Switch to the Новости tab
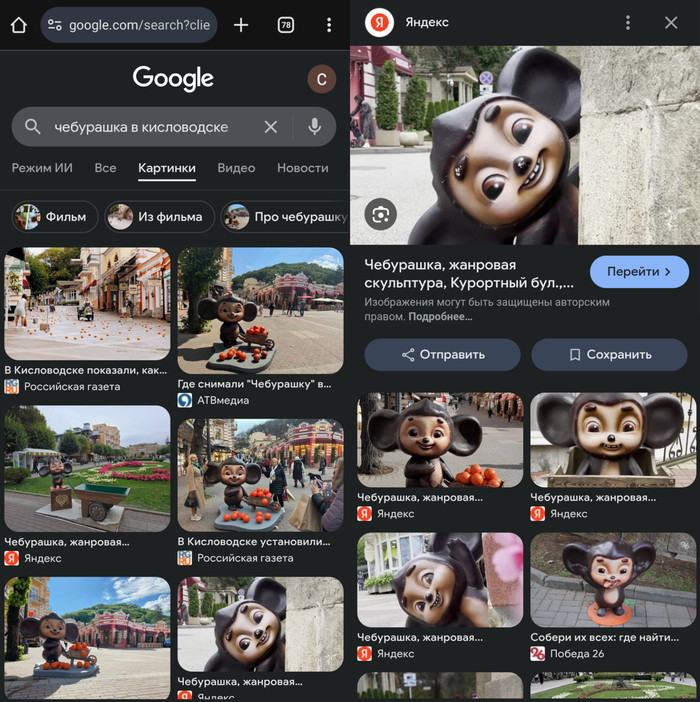Viewport: 700px width, 702px height. click(x=302, y=168)
